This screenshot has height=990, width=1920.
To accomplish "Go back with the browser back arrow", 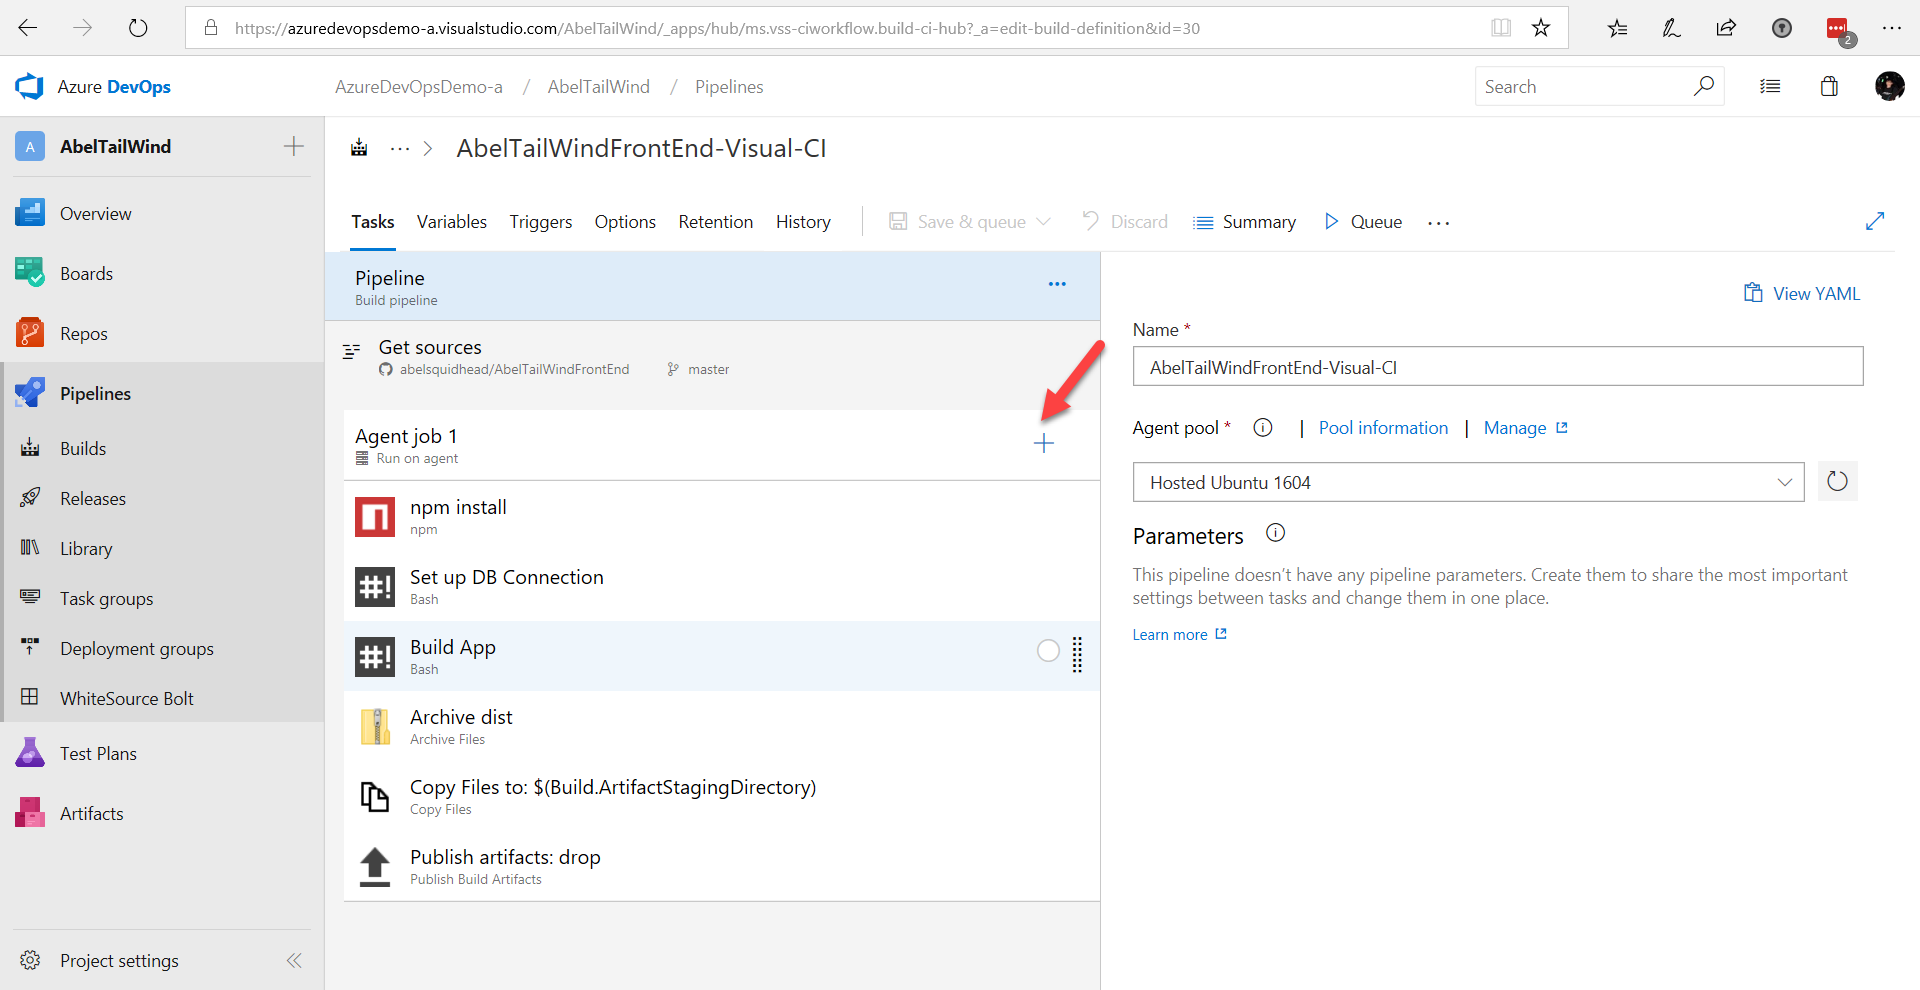I will tap(28, 28).
